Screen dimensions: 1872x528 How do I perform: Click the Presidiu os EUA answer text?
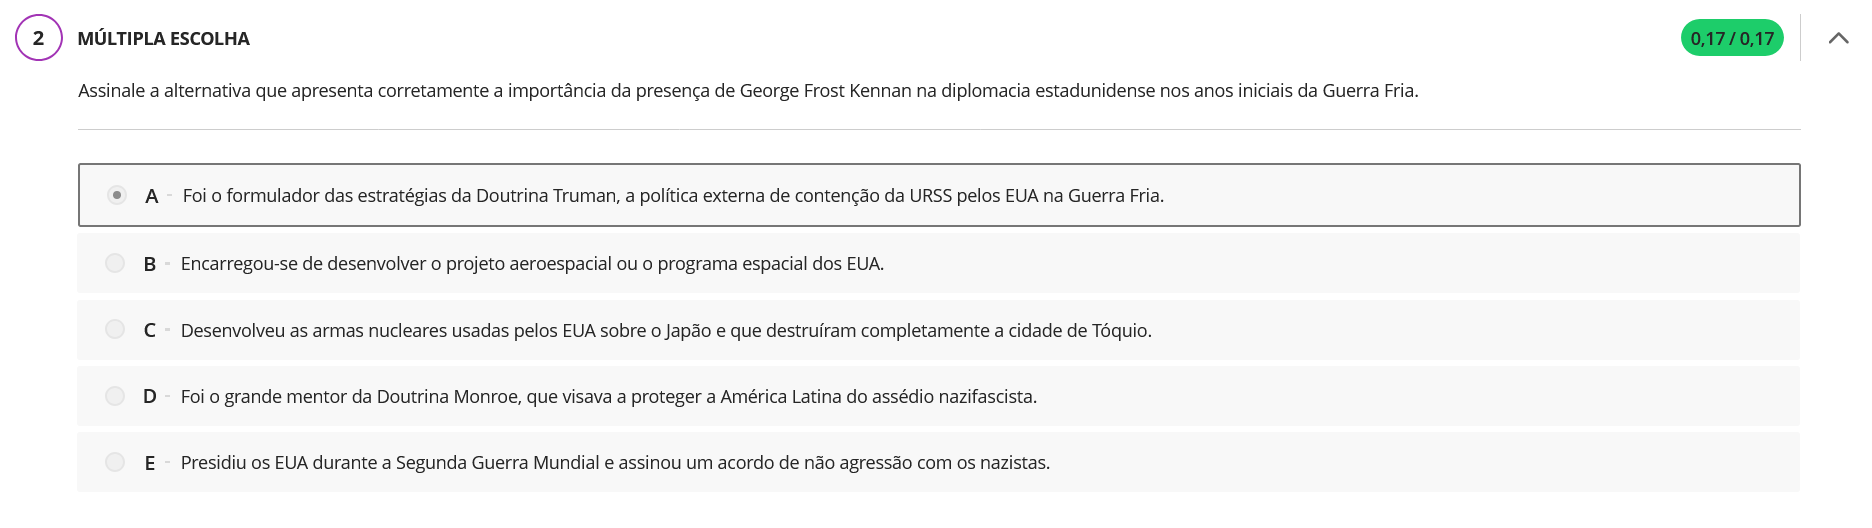[x=615, y=463]
